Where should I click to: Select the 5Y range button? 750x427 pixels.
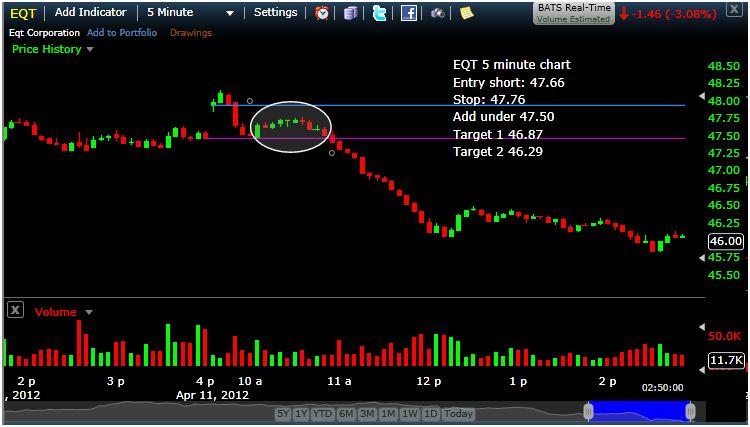click(283, 414)
